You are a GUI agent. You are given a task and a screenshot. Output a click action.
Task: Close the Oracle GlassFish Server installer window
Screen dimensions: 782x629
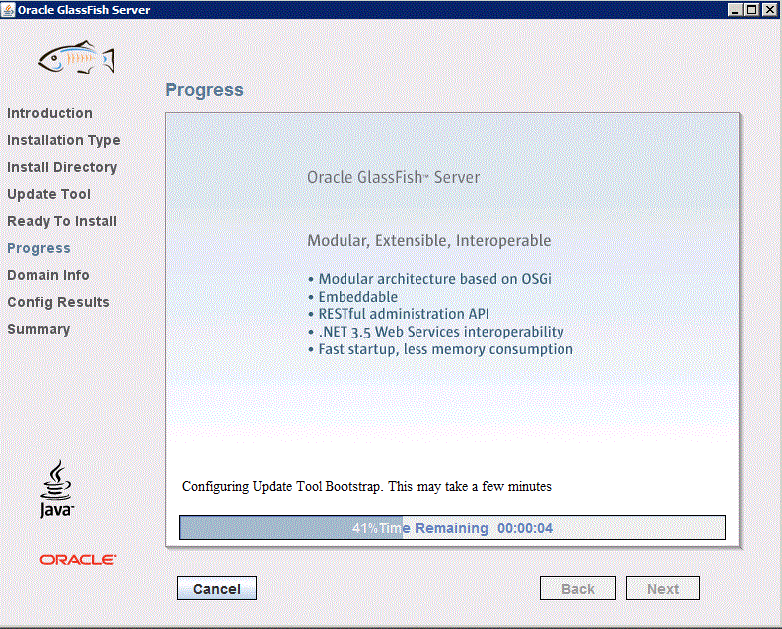(769, 9)
